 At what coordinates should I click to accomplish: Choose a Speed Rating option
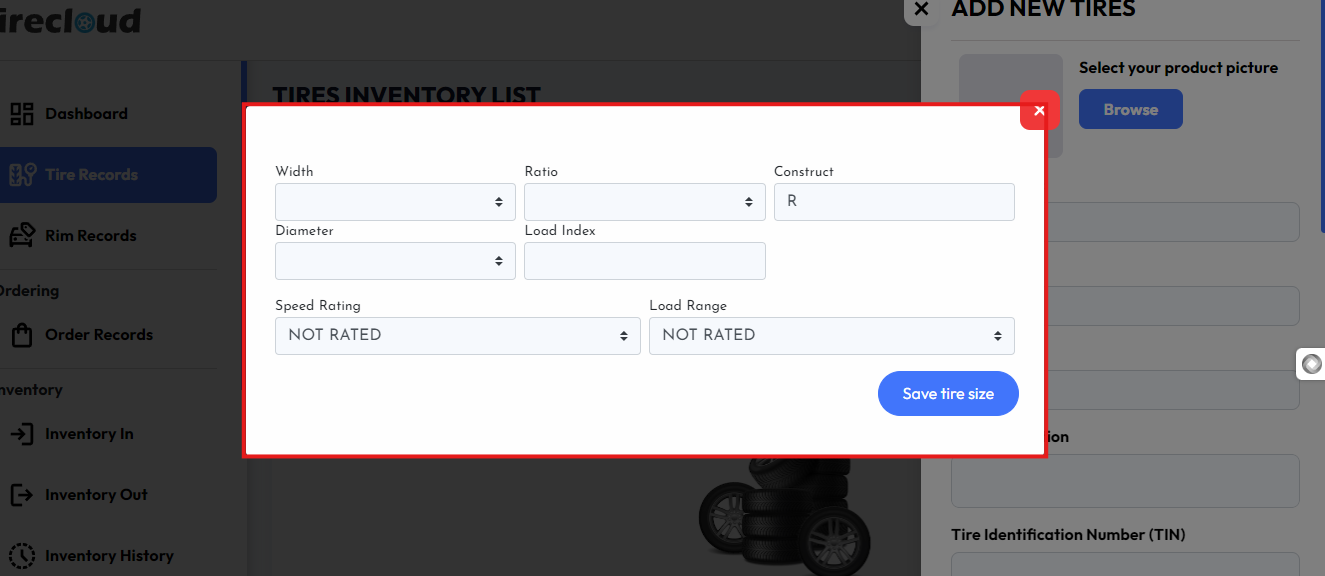[x=457, y=336]
